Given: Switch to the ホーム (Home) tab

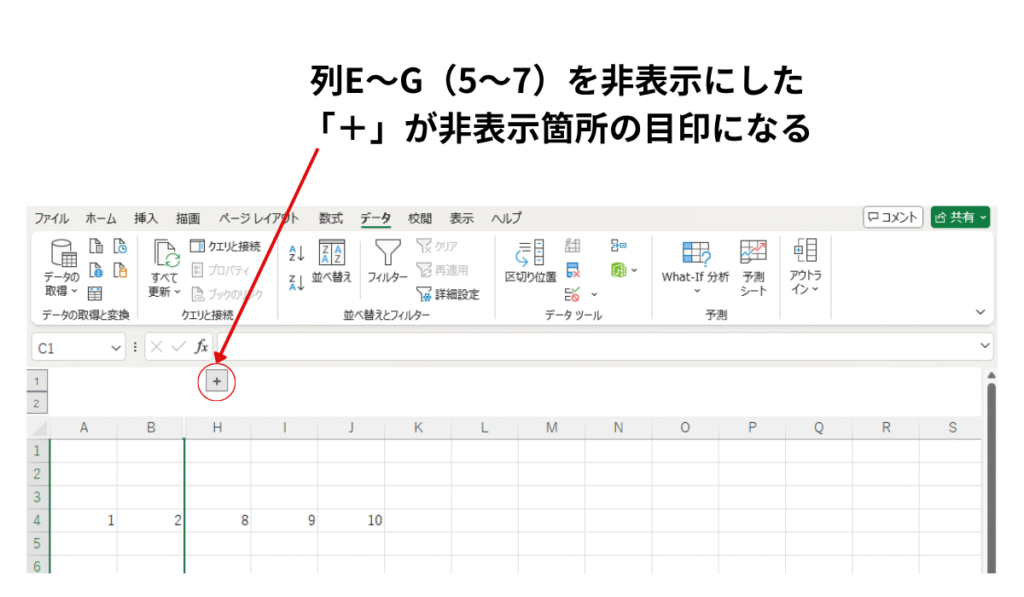Looking at the screenshot, I should point(100,218).
